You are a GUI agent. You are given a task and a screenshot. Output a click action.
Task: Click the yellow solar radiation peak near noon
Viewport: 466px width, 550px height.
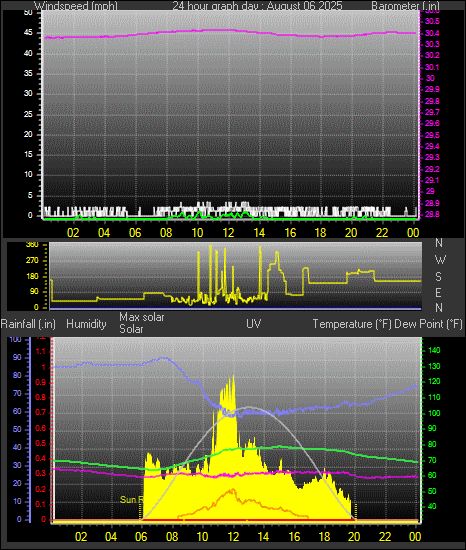233,377
